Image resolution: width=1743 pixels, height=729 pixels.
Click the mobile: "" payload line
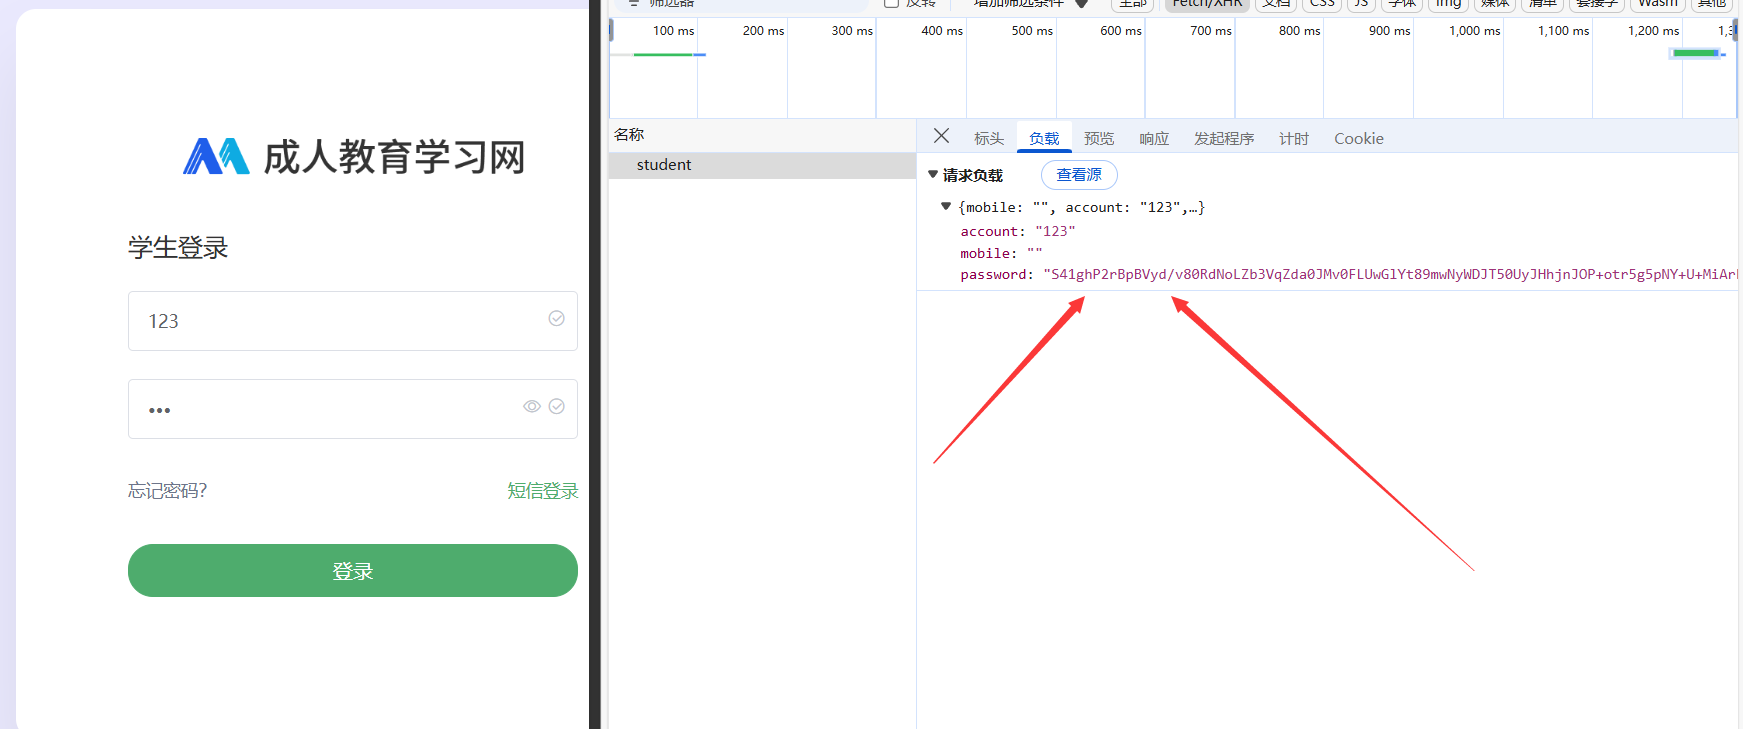[x=1001, y=253]
